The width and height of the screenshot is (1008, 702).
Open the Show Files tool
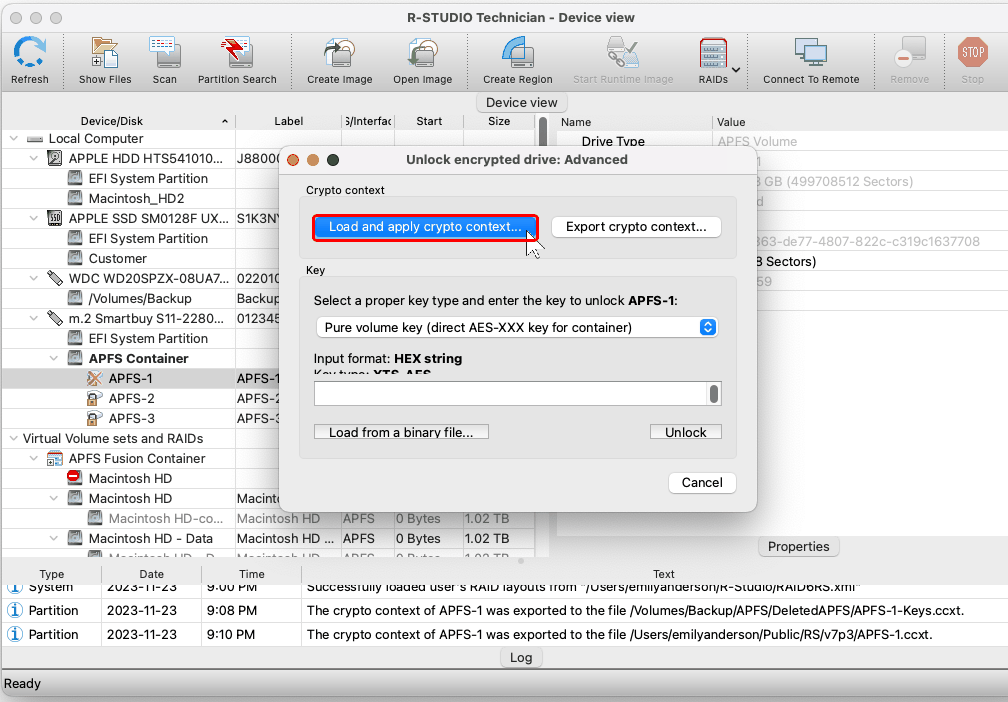tap(105, 53)
